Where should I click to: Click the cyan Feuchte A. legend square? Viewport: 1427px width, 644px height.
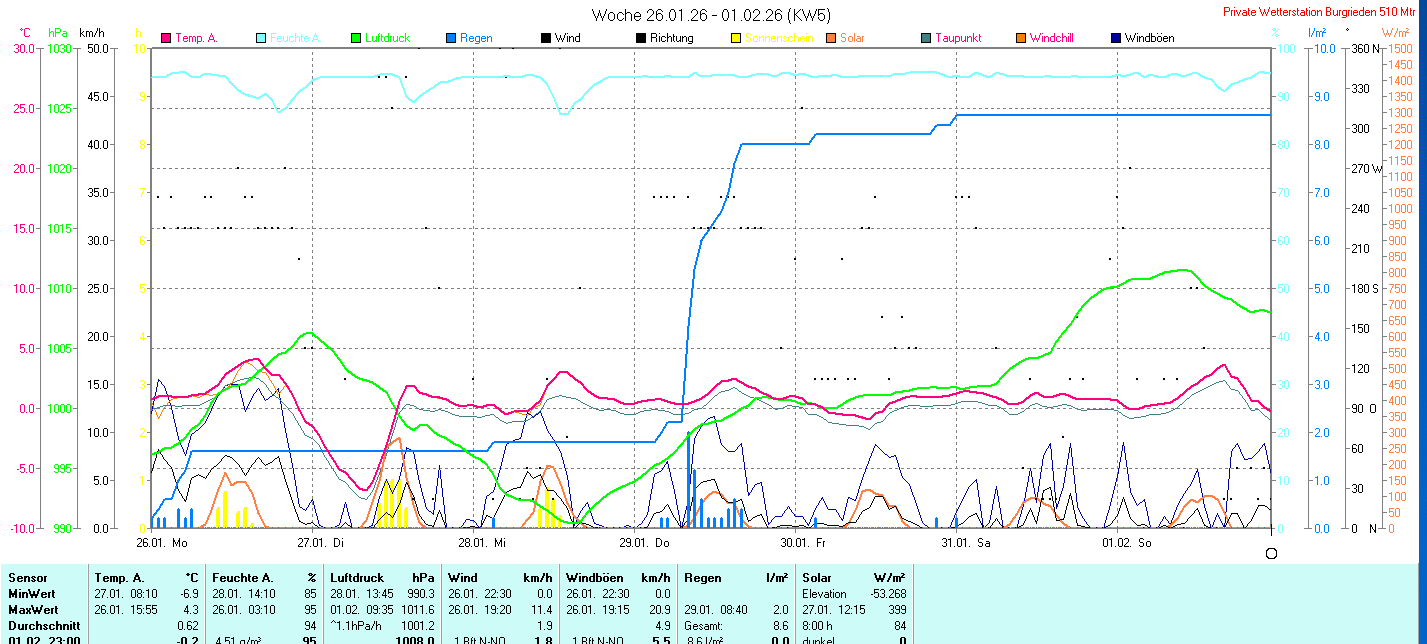261,38
